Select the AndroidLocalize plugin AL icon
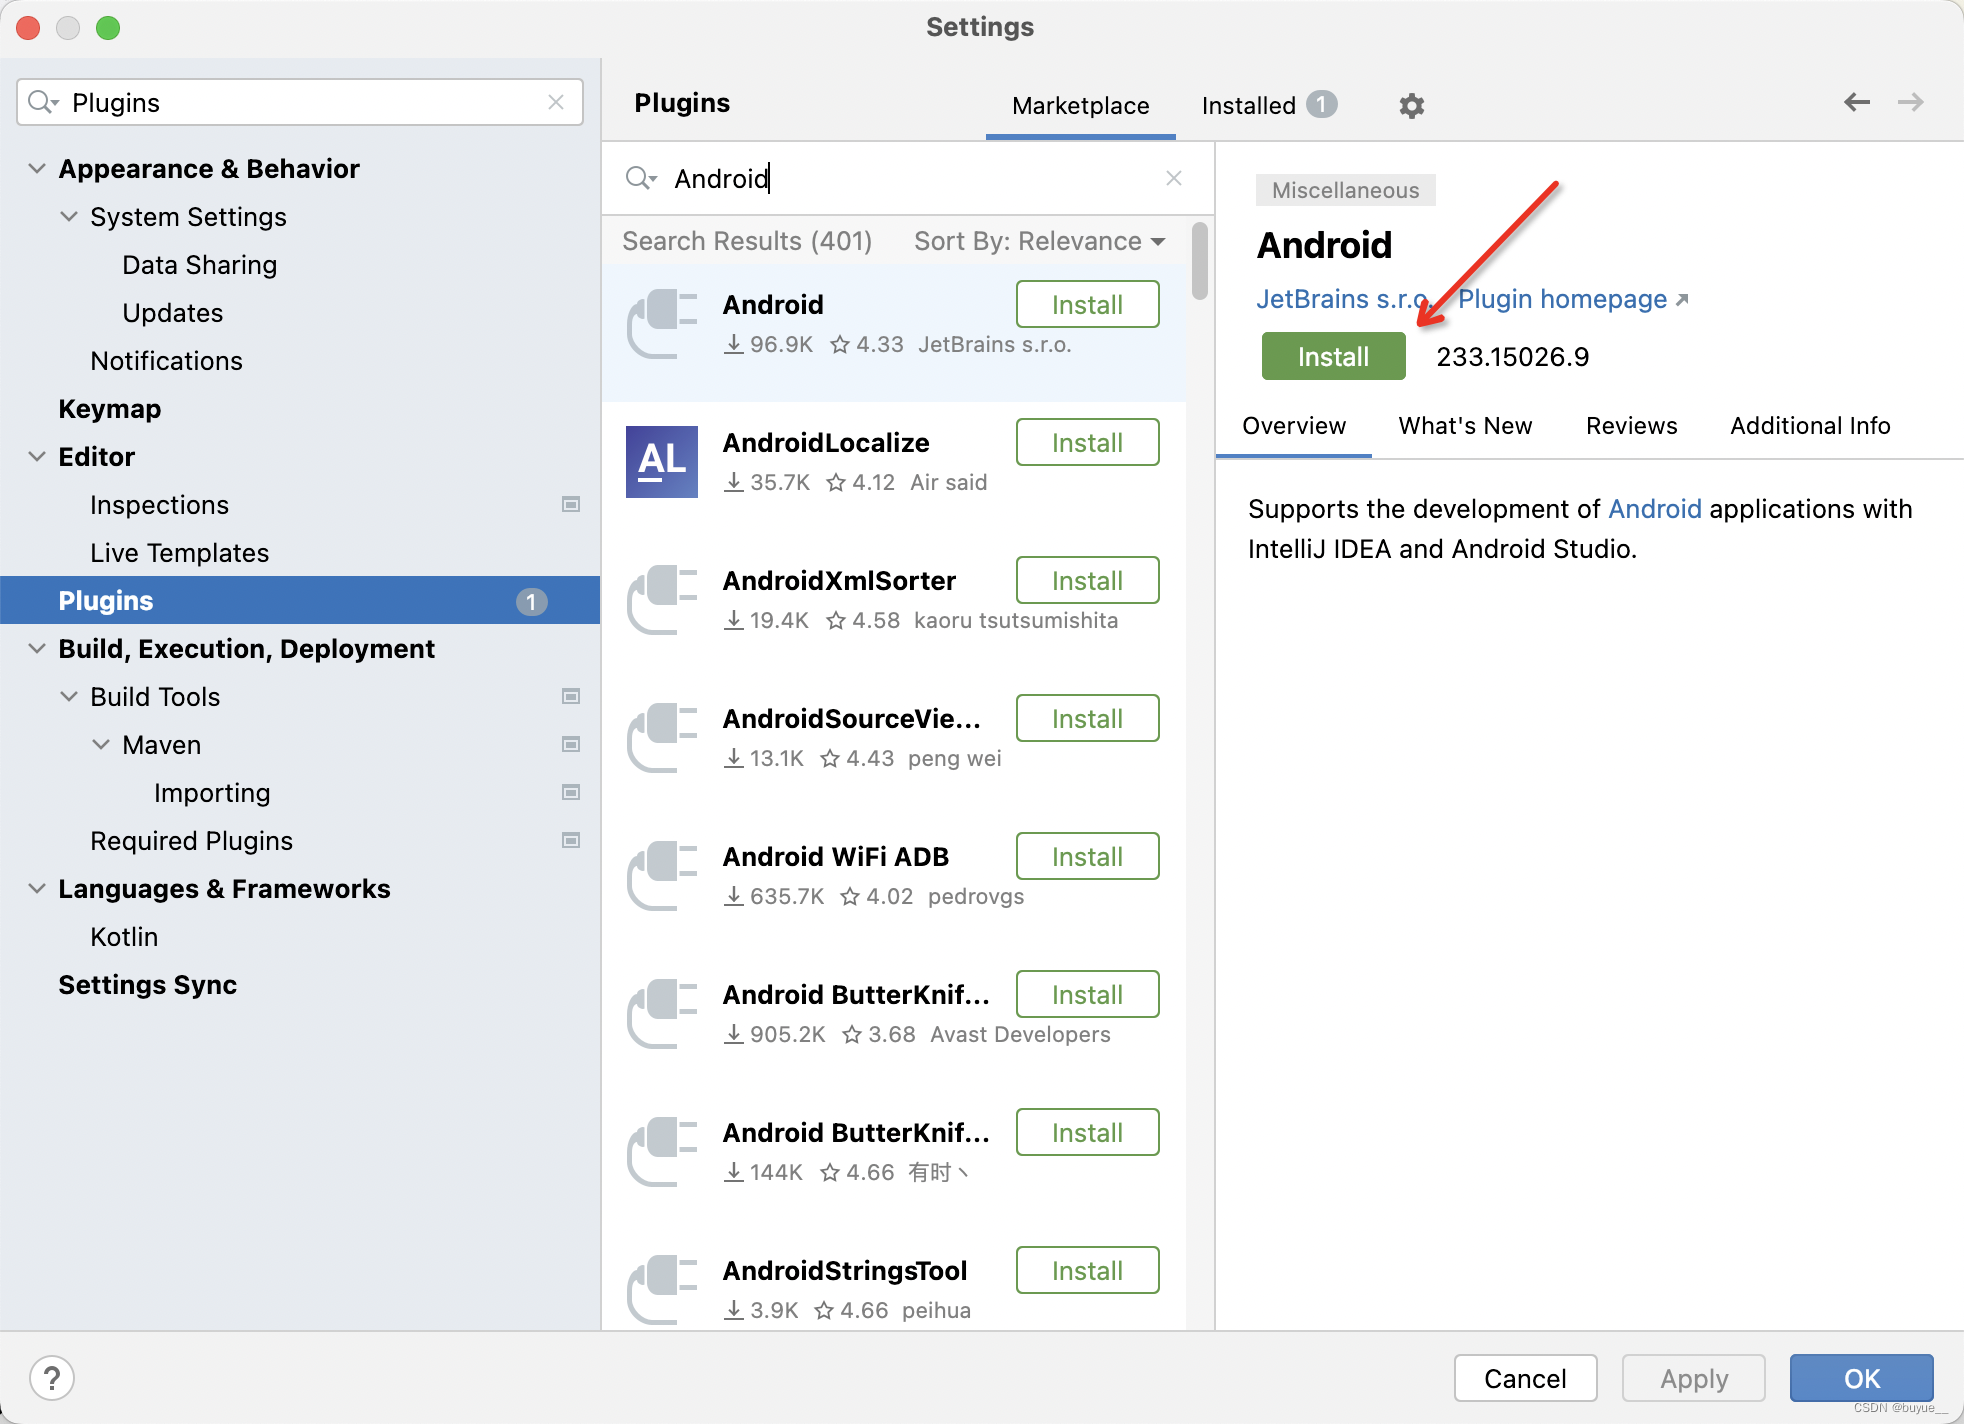Screen dimensions: 1964x1424 point(662,462)
